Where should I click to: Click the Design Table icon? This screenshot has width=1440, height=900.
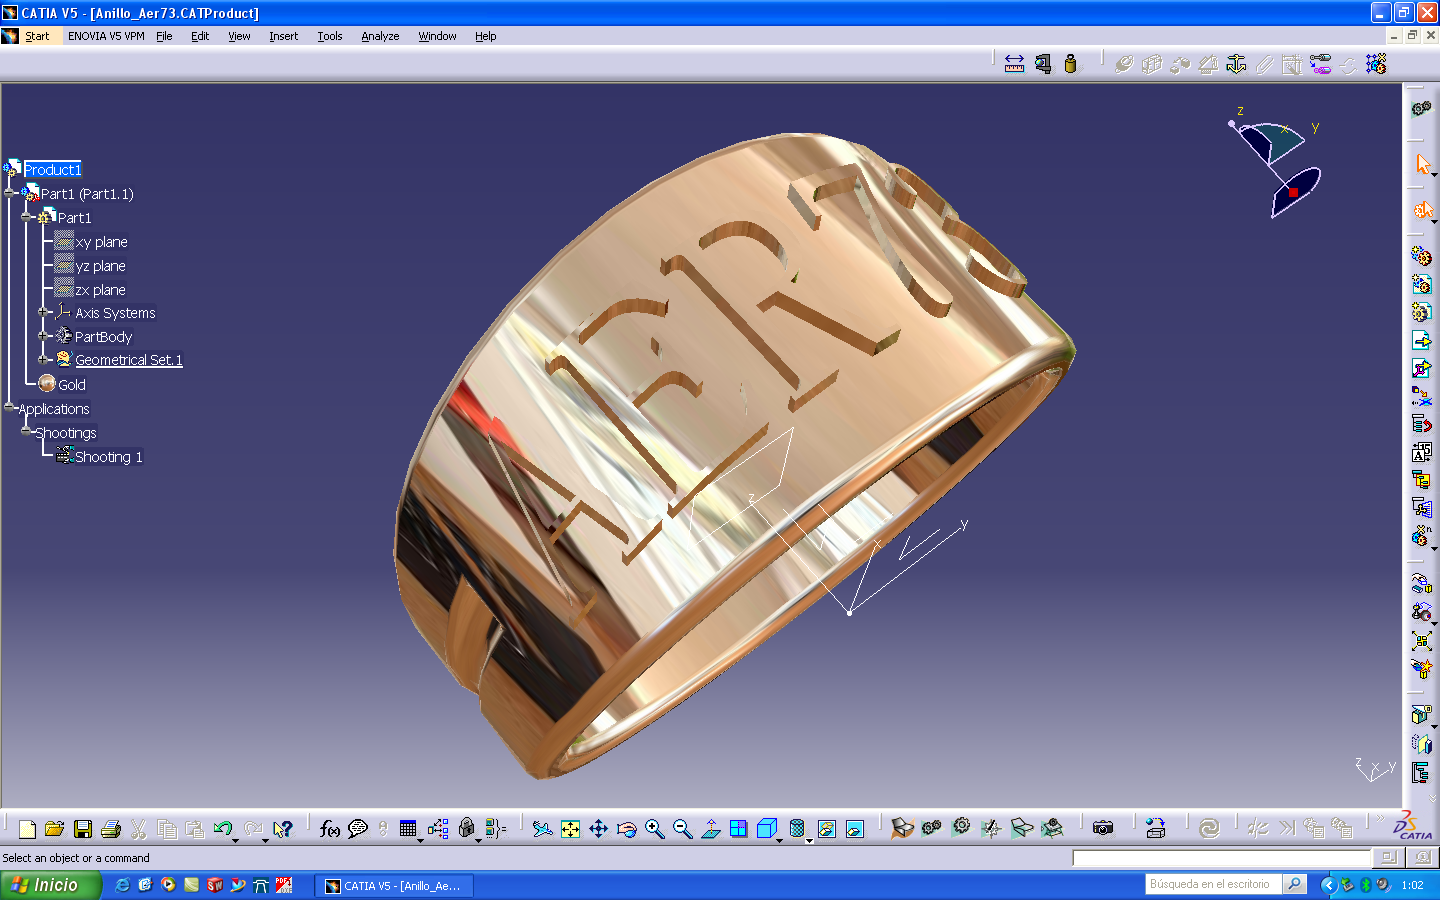[x=407, y=829]
